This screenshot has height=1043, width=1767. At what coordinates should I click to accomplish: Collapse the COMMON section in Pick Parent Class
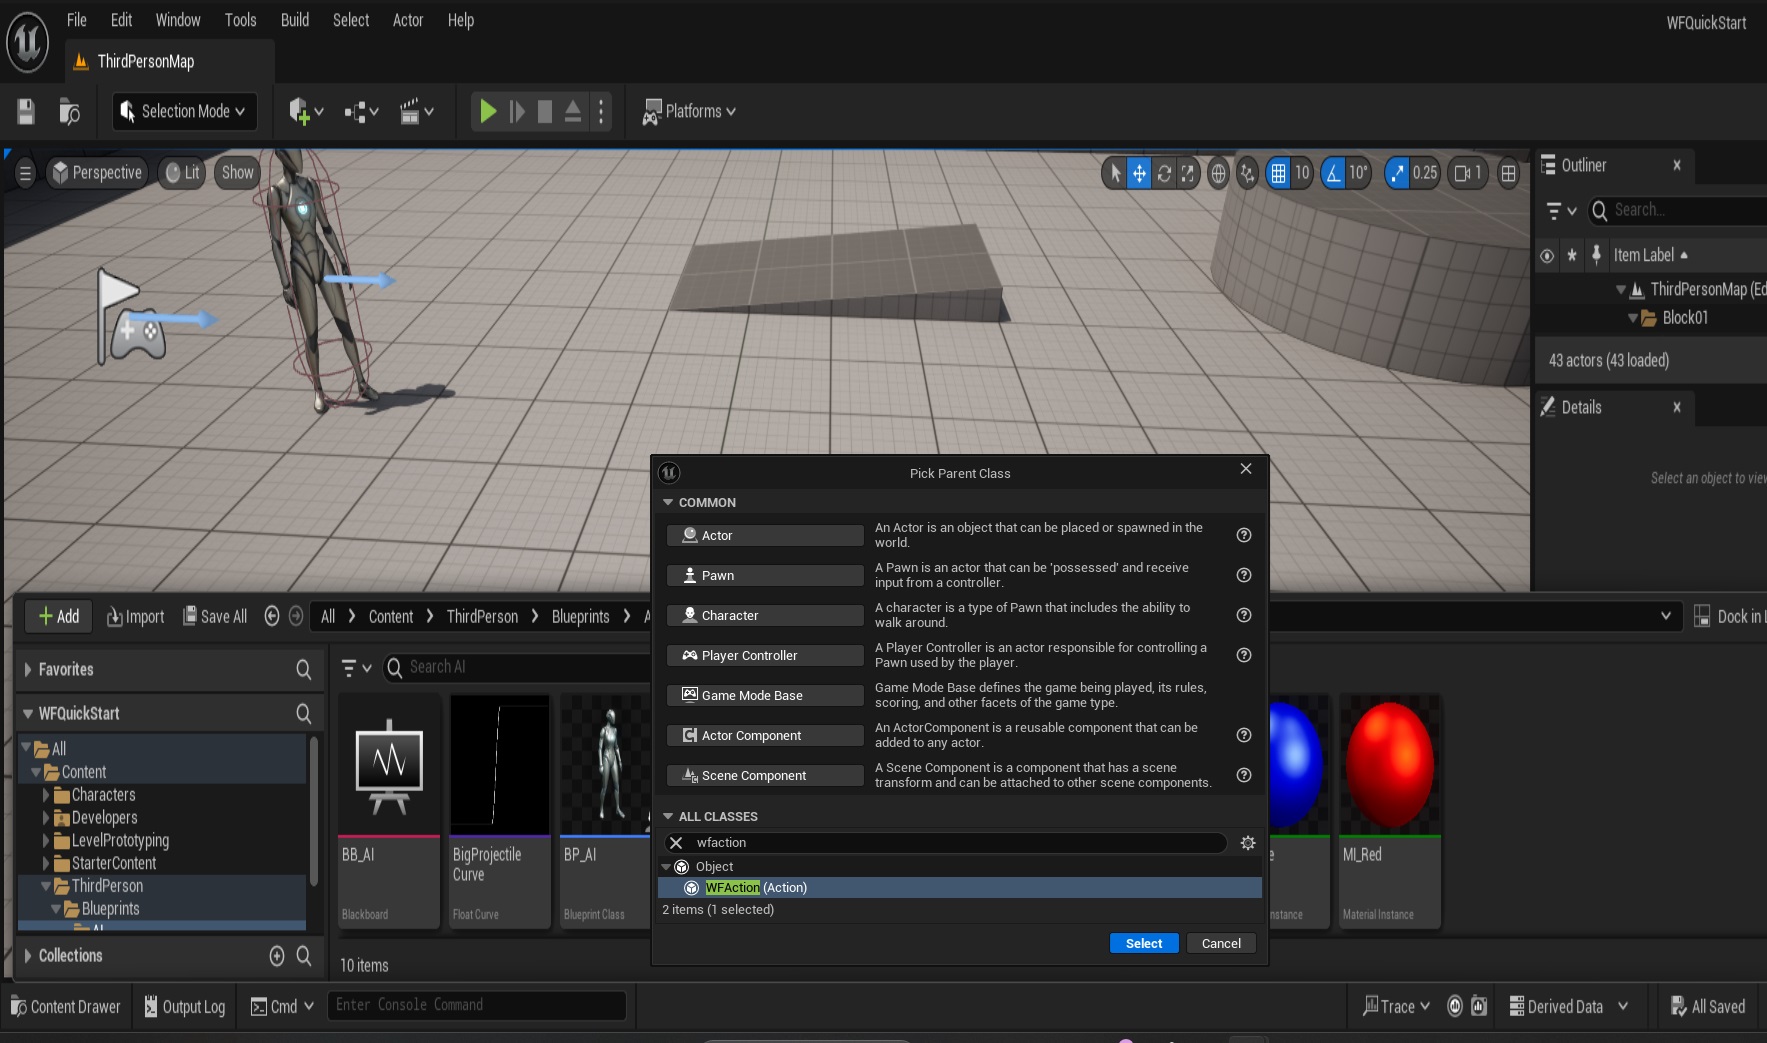668,502
